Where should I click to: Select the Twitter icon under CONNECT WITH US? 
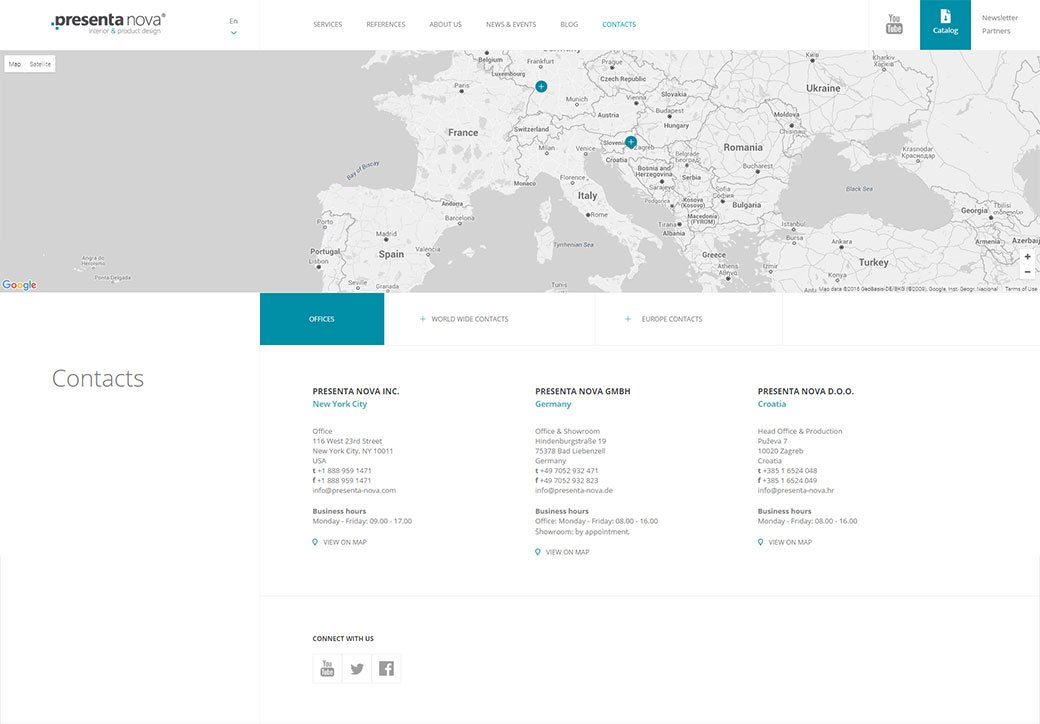click(x=356, y=667)
